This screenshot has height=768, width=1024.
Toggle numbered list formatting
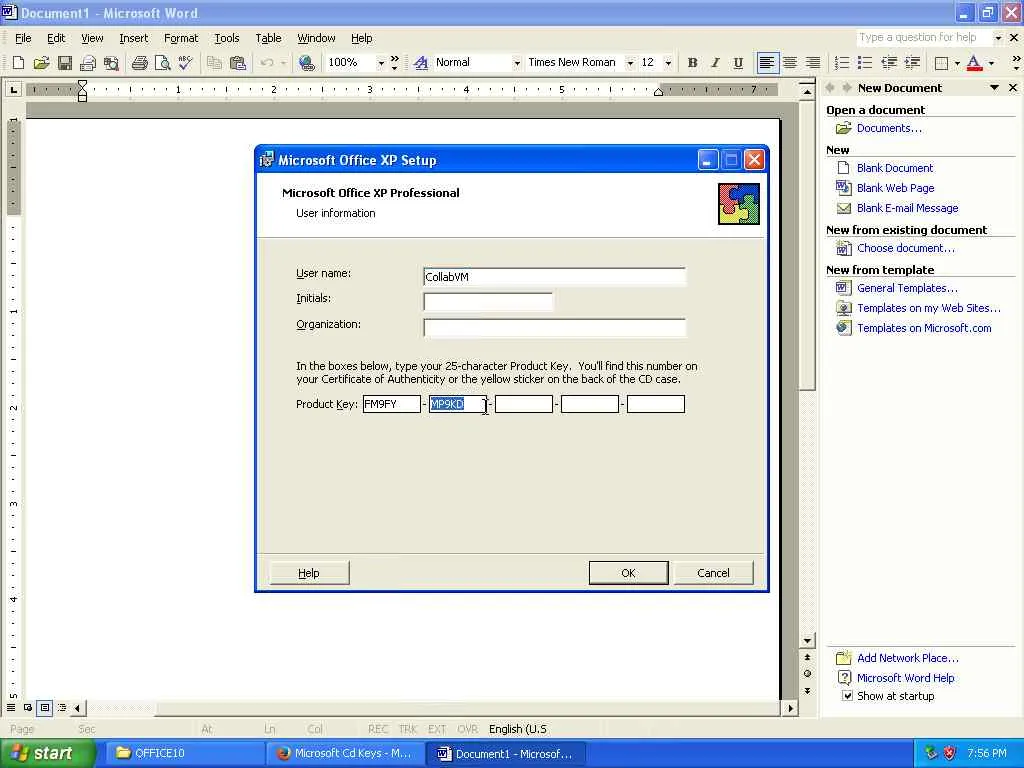pos(842,63)
